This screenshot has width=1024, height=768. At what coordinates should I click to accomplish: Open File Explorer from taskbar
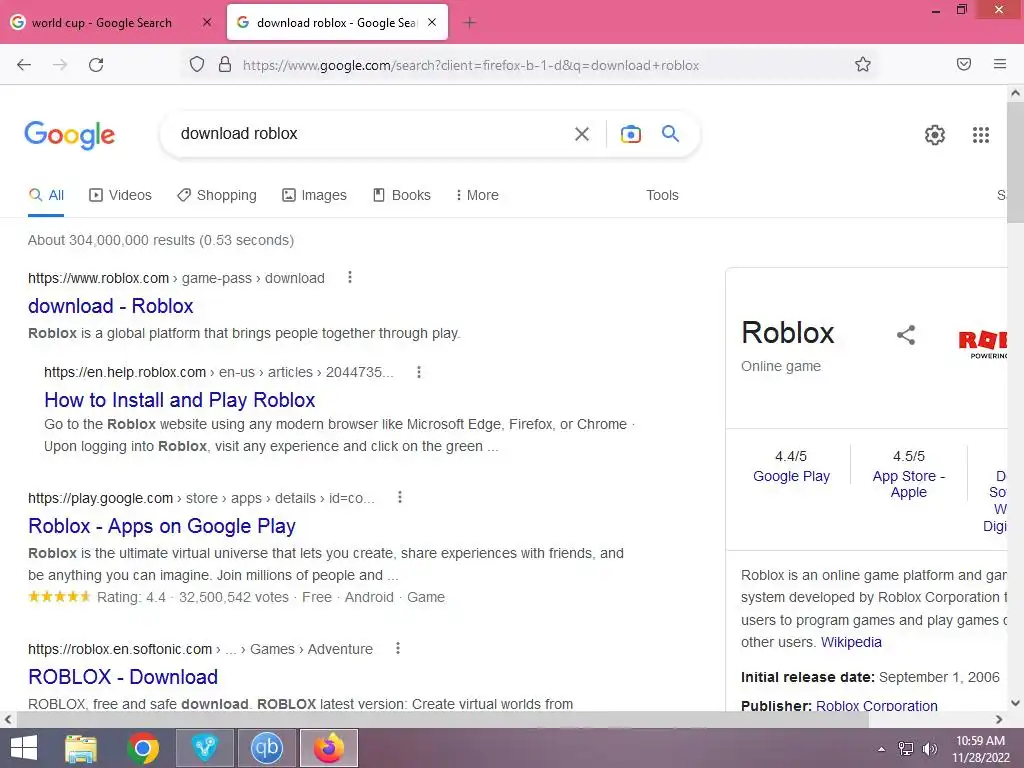pyautogui.click(x=81, y=748)
